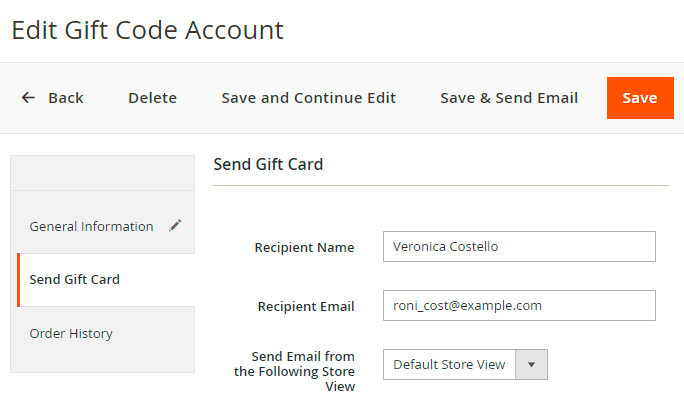Open the Default Store View select box

pyautogui.click(x=449, y=365)
